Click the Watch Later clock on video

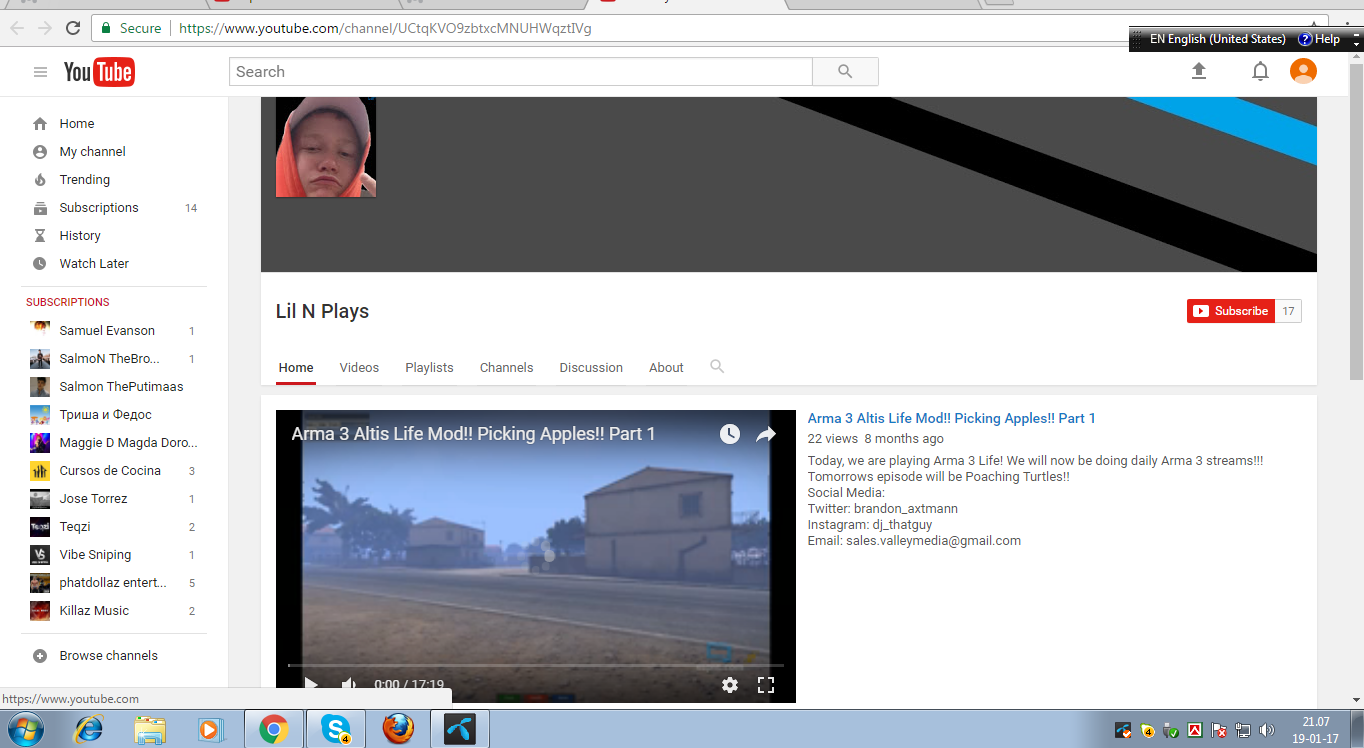pyautogui.click(x=730, y=434)
